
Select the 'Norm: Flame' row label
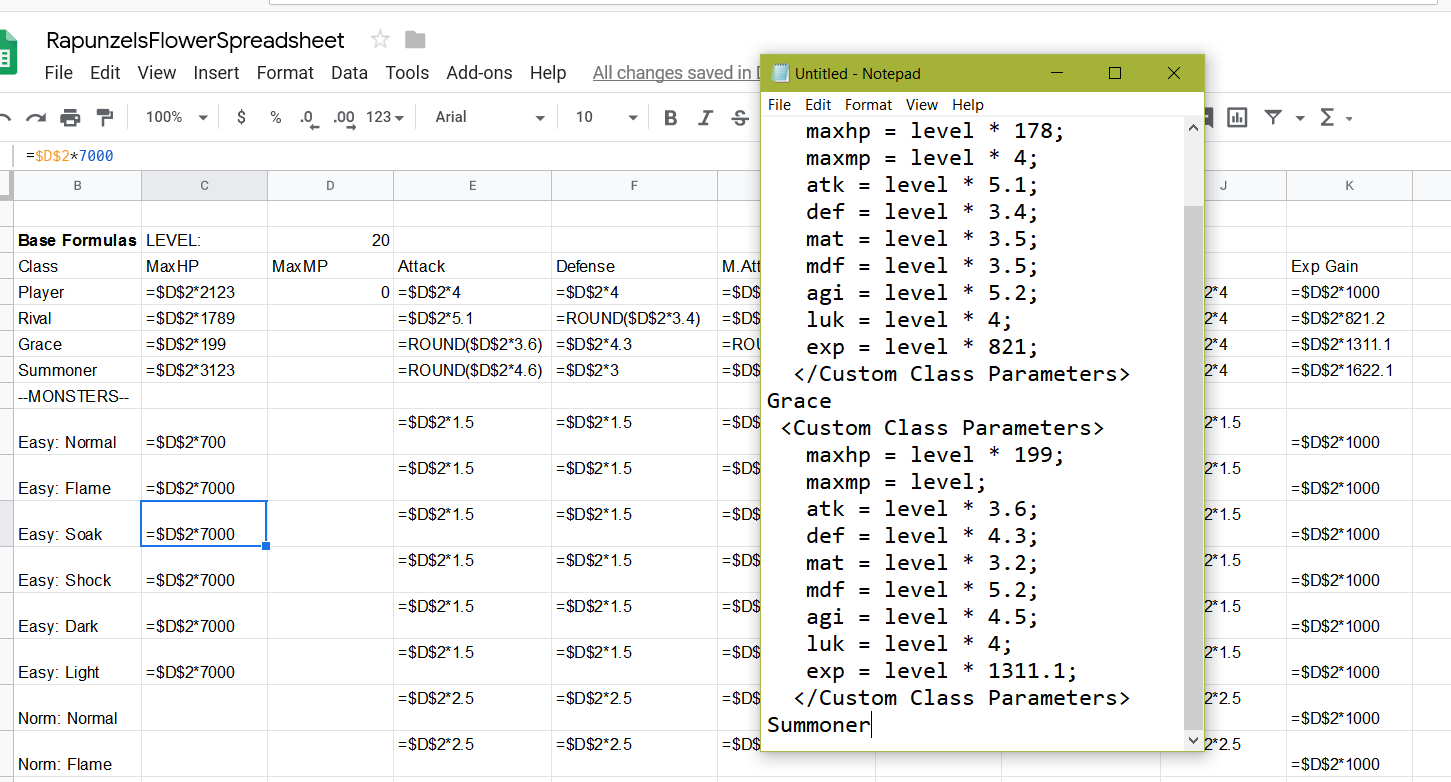[78, 754]
